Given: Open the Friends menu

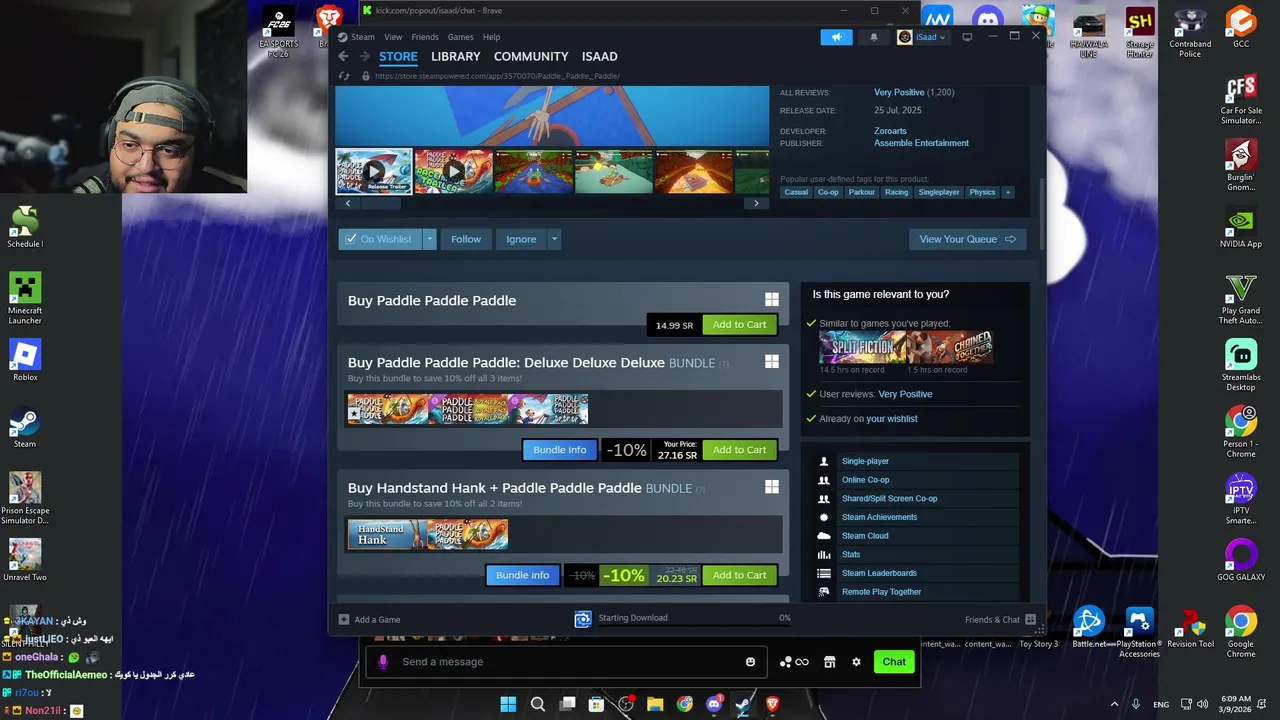Looking at the screenshot, I should (x=425, y=37).
